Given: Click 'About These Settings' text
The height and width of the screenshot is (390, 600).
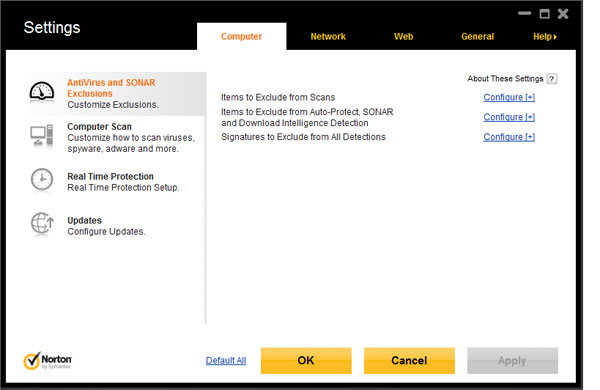Looking at the screenshot, I should pos(505,79).
